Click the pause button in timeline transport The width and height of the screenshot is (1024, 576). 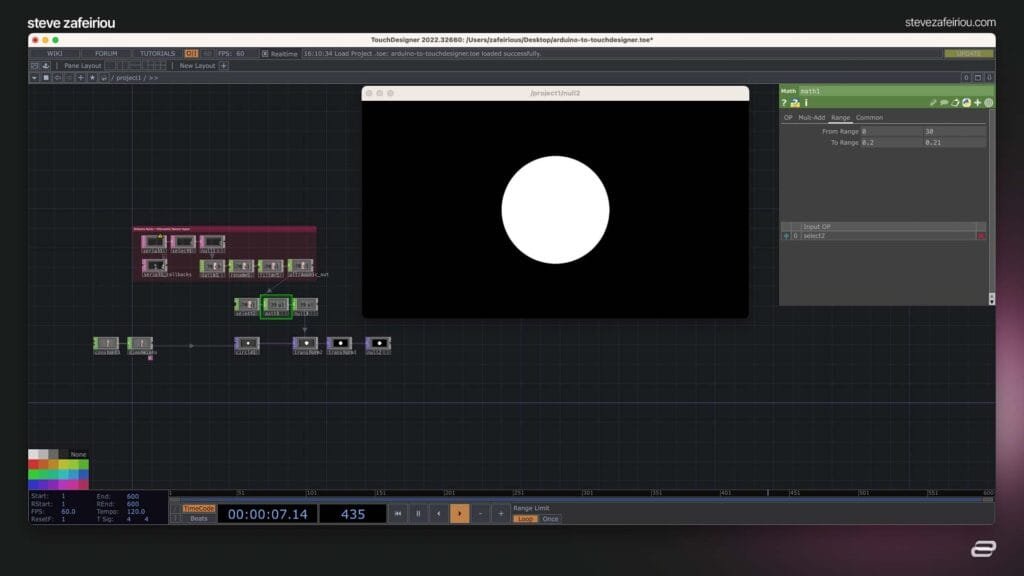coord(418,513)
